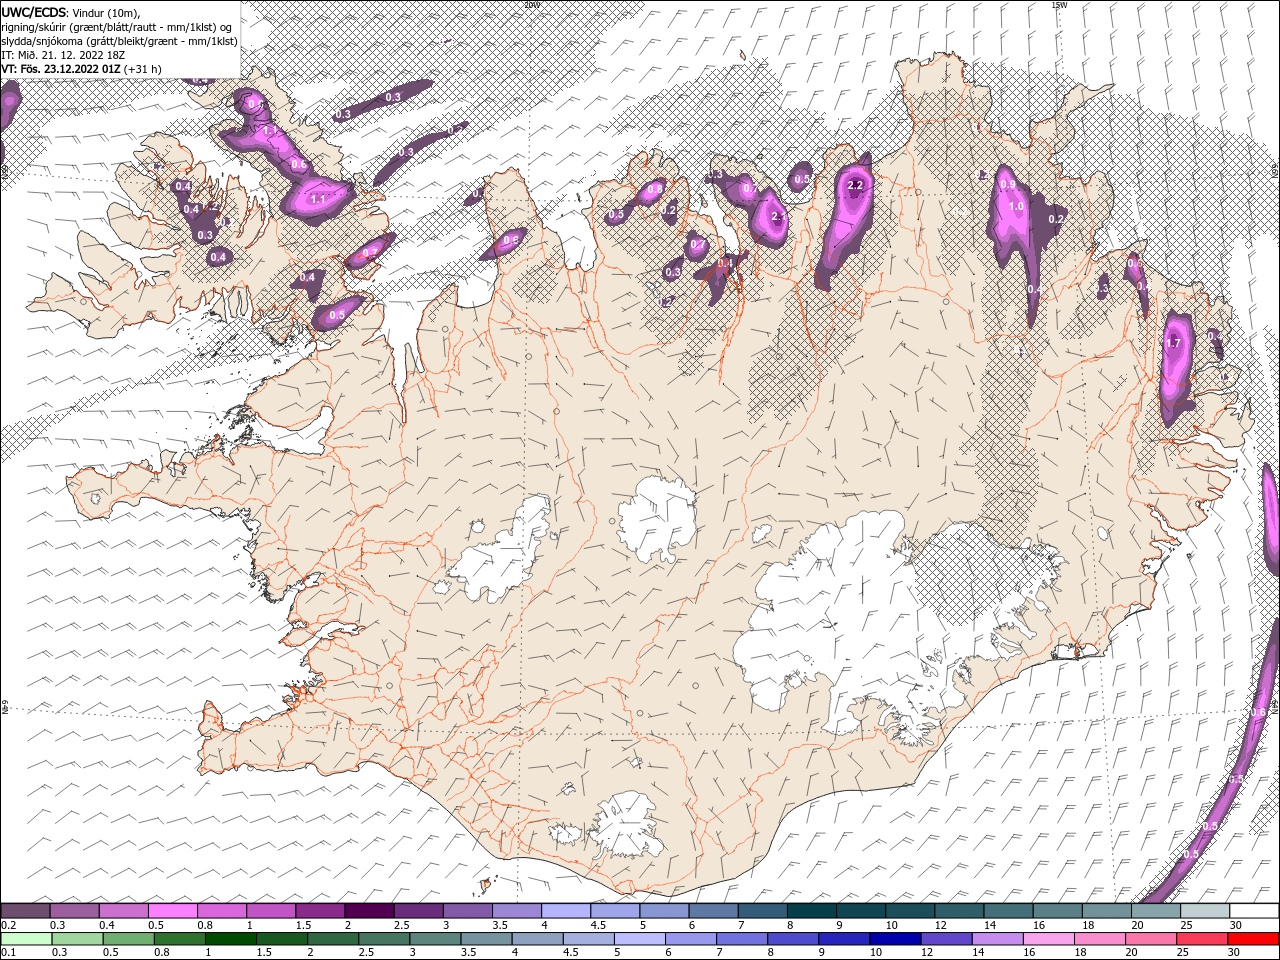Select the 16 swatch in the upper snow legend row
Image resolution: width=1280 pixels, height=960 pixels.
click(1057, 911)
